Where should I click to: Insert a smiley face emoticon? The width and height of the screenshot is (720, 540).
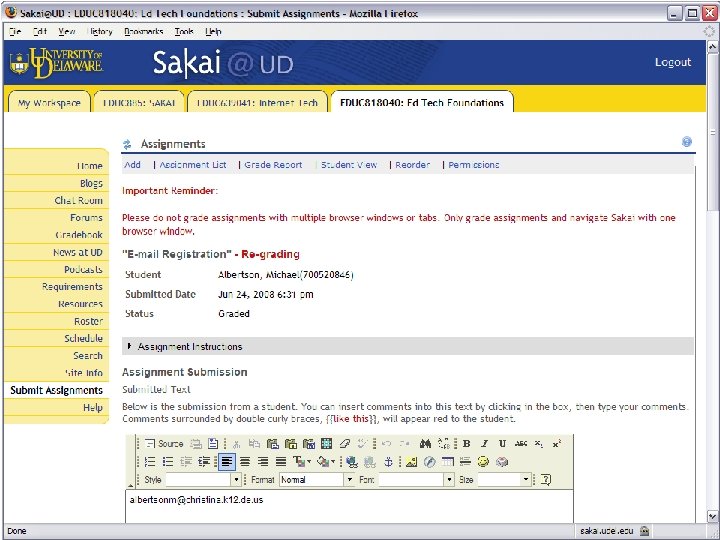pos(483,461)
